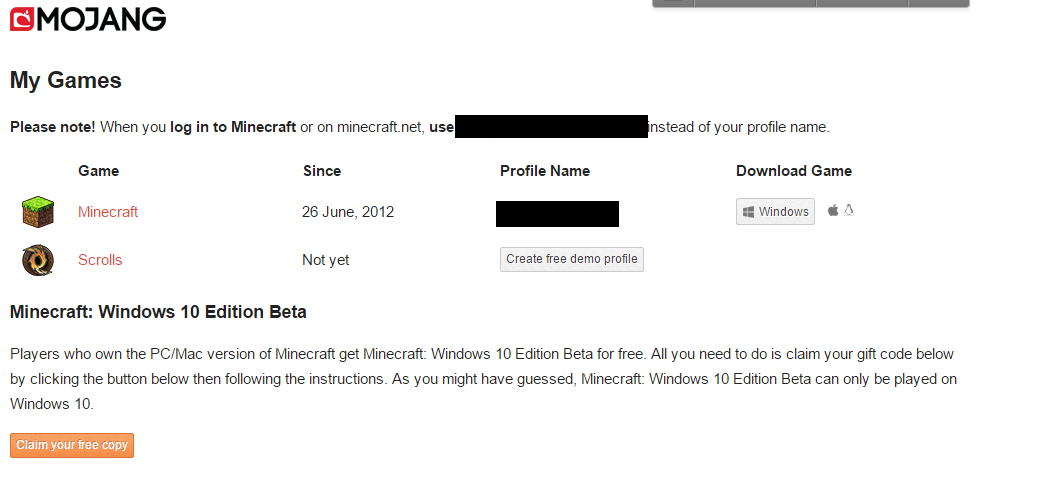Open the Minecraft game link
1038x481 pixels.
[x=108, y=212]
